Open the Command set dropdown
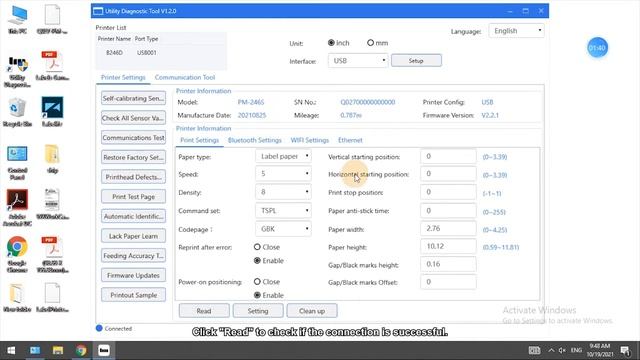 pos(283,211)
